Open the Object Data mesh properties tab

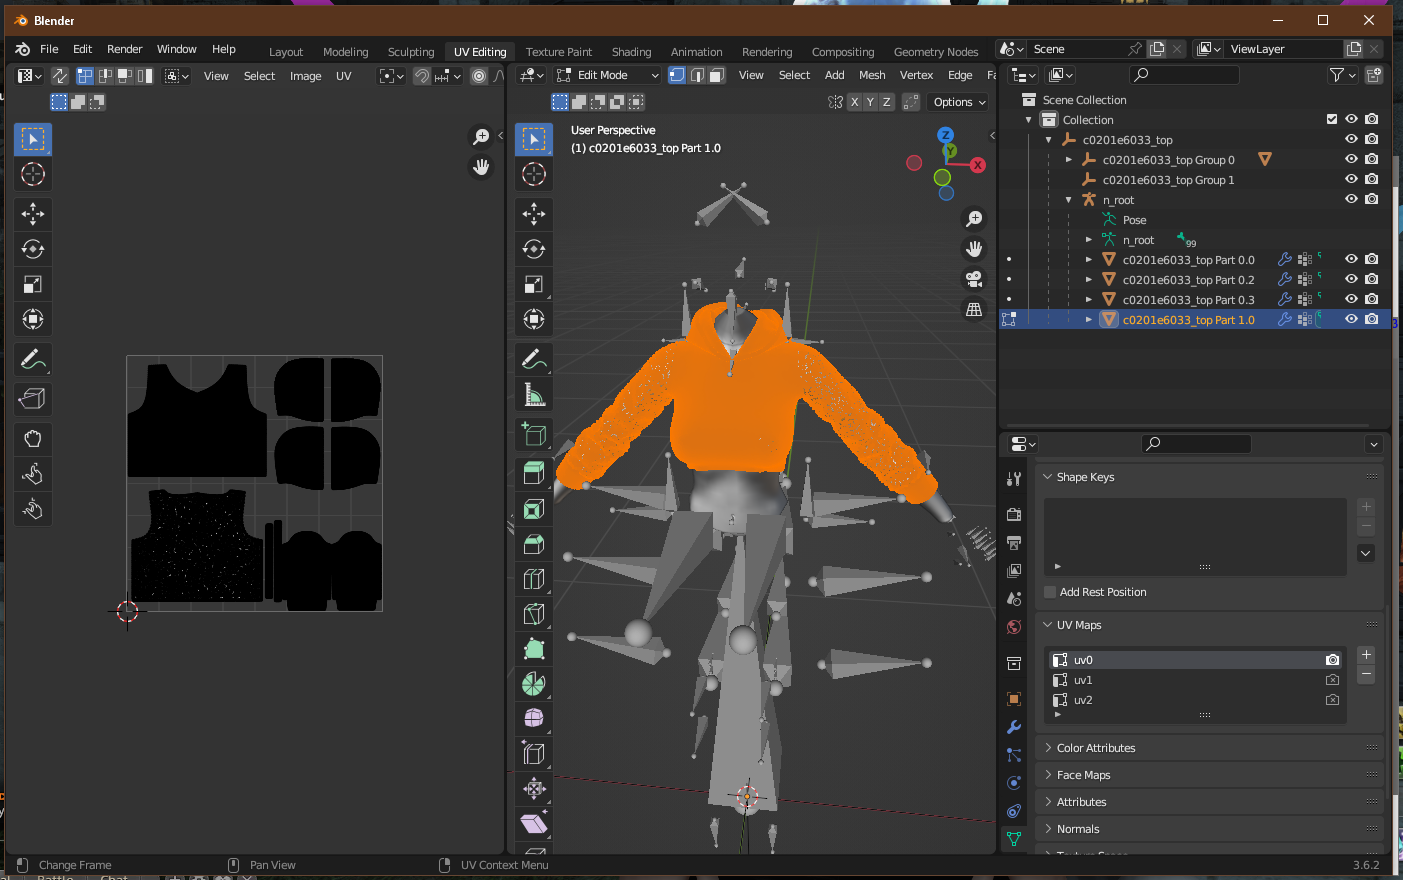tap(1014, 839)
